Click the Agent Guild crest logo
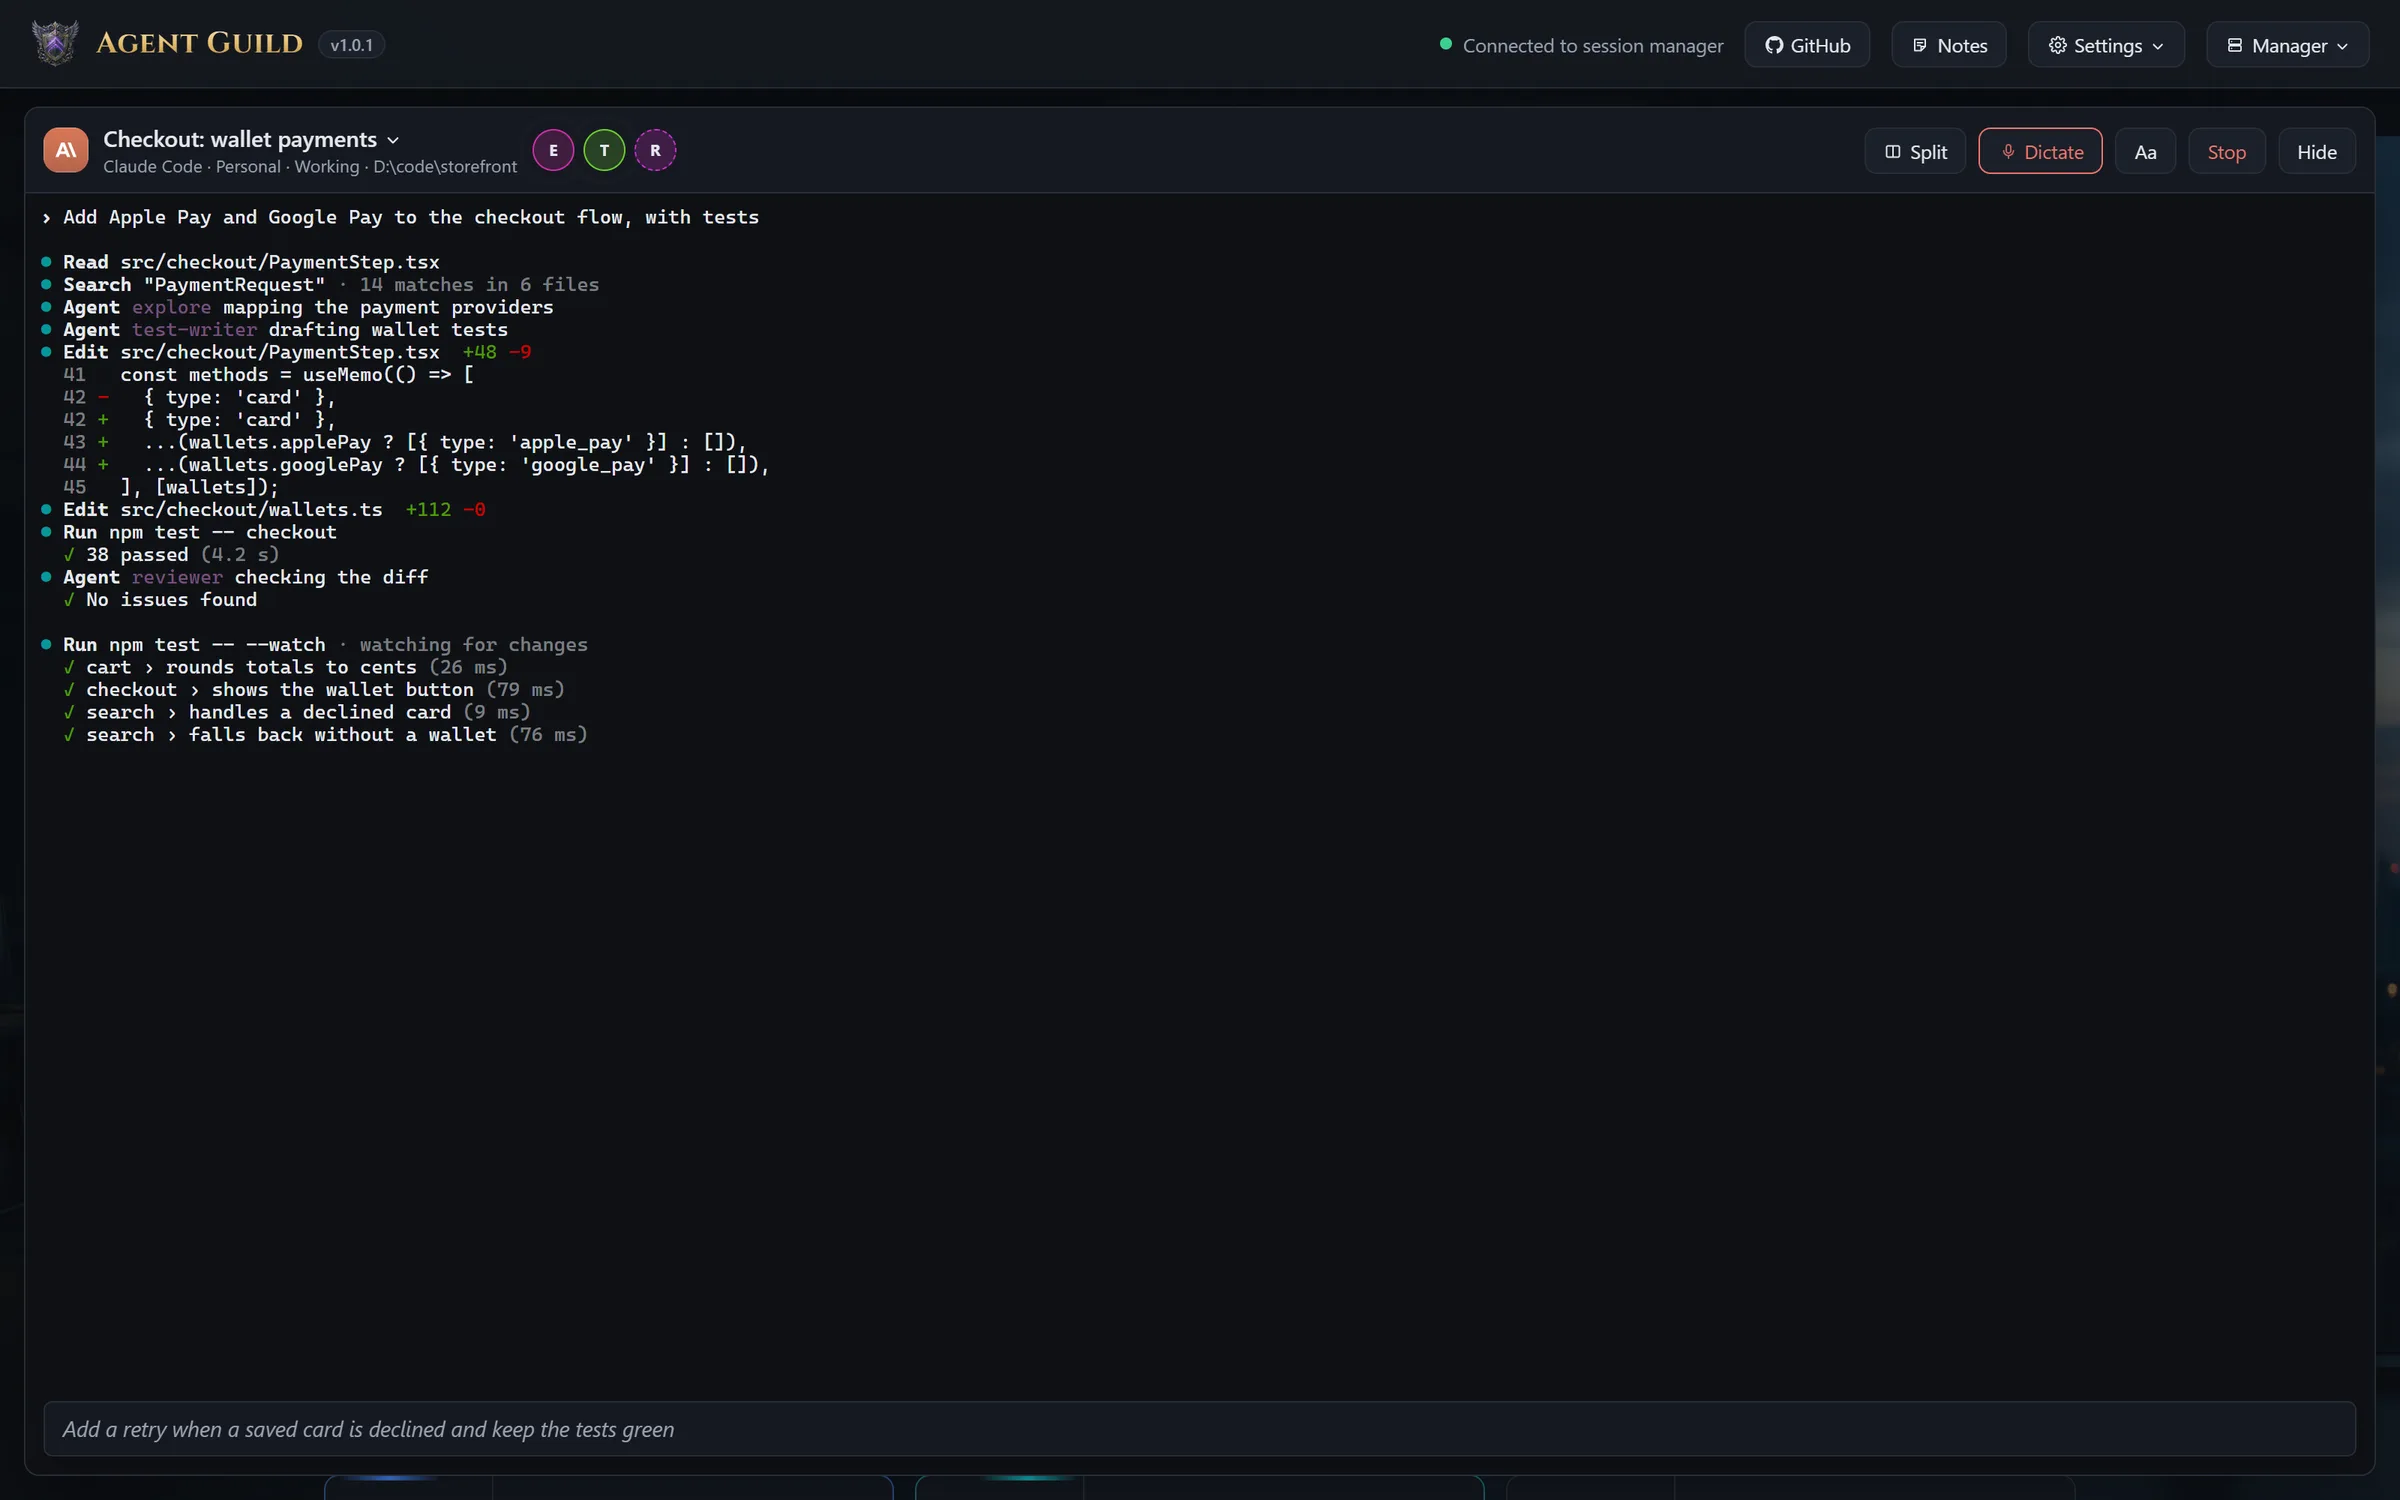The height and width of the screenshot is (1500, 2400). (55, 43)
